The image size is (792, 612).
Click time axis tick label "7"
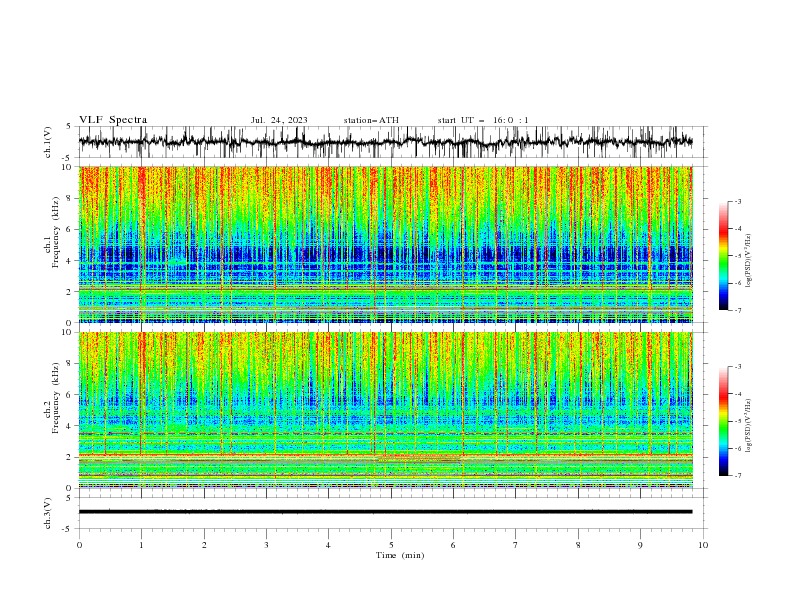click(x=516, y=545)
